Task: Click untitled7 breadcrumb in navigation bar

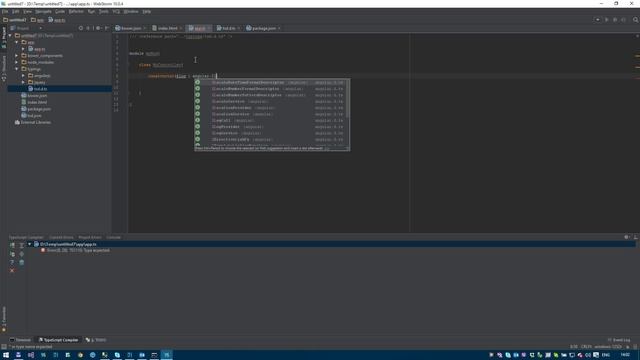Action: [x=15, y=20]
